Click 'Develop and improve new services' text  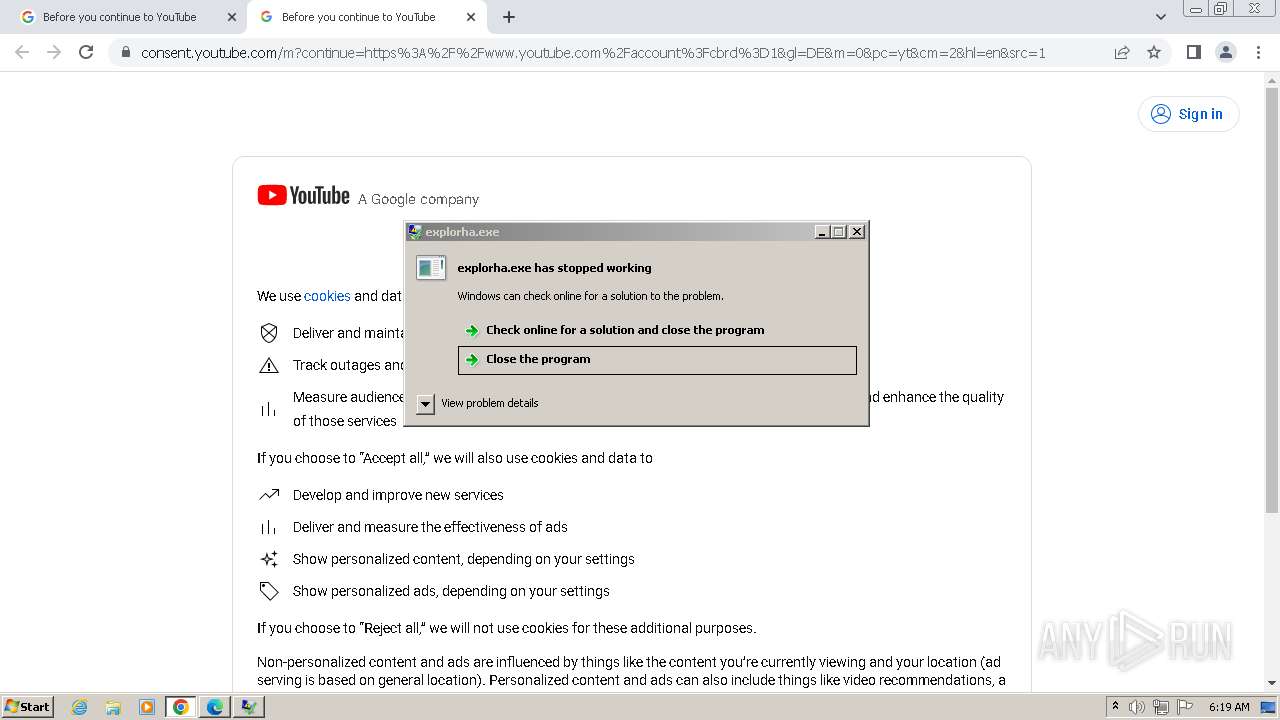[x=398, y=495]
